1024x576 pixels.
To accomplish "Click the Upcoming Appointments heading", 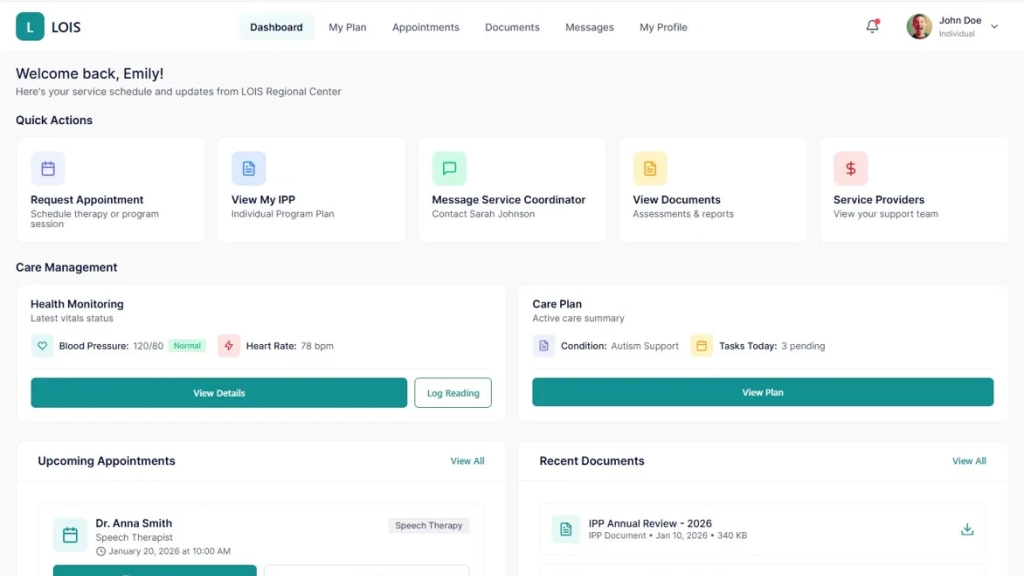I will (106, 460).
